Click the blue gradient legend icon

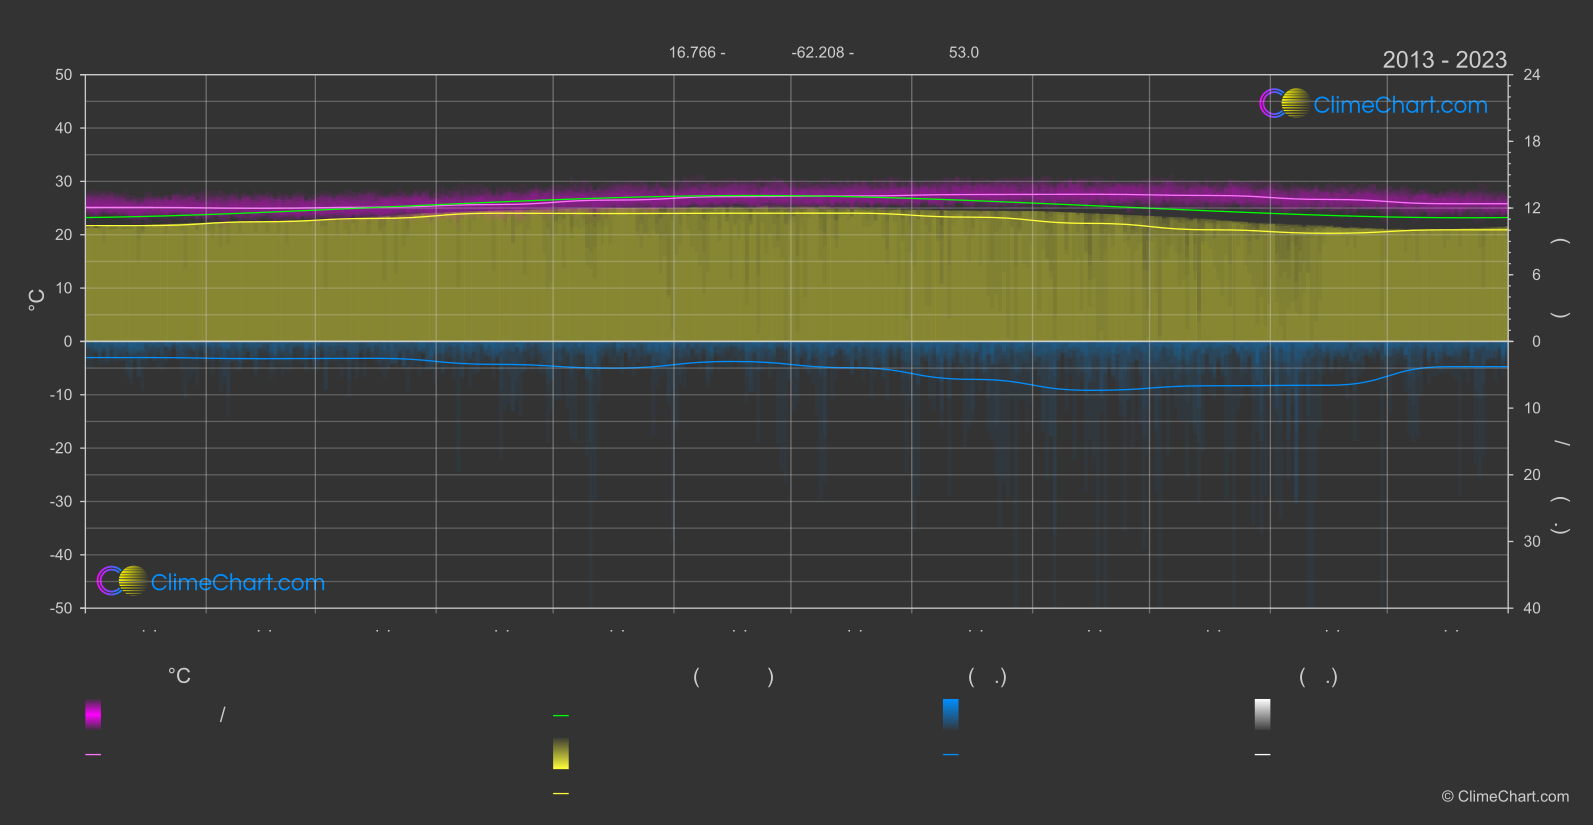point(951,714)
